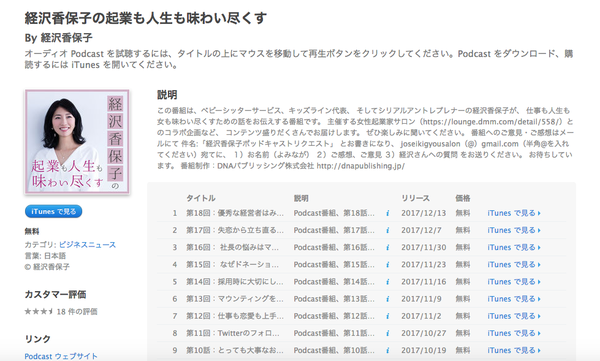The image size is (600, 361).
Task: Sort by the 価格 column header
Action: [463, 198]
